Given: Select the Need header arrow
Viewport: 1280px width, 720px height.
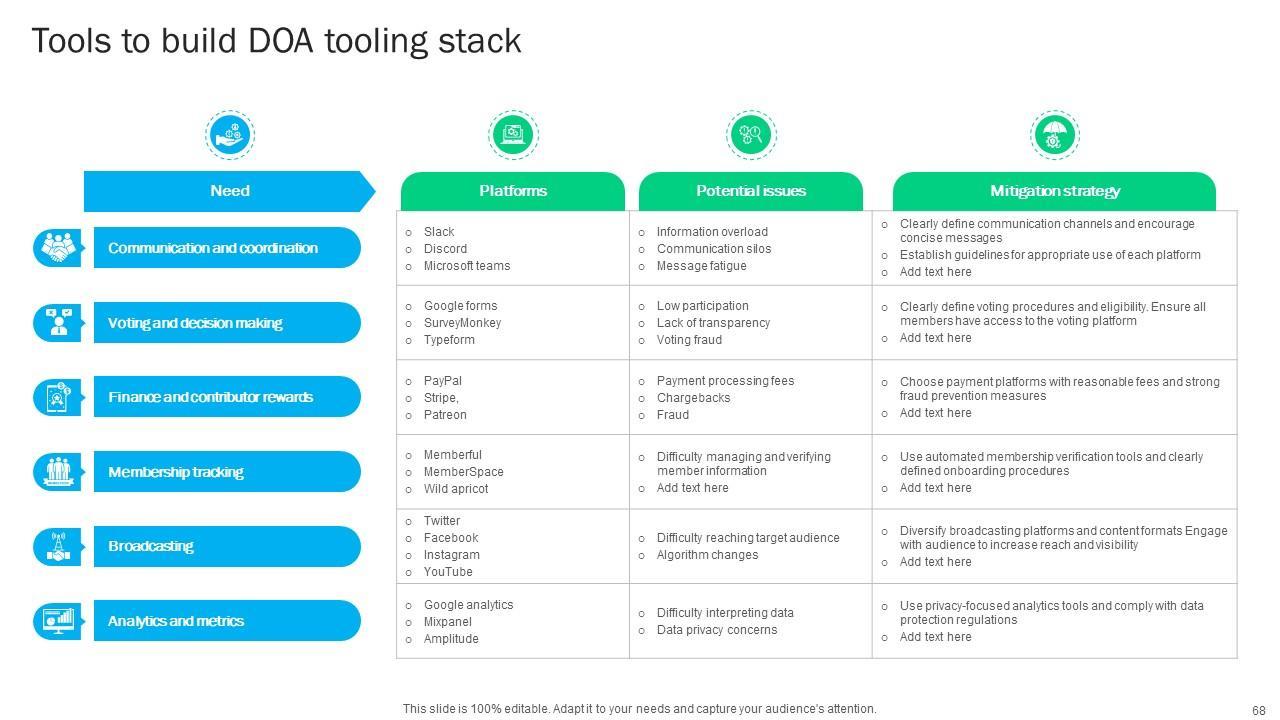Looking at the screenshot, I should (229, 191).
